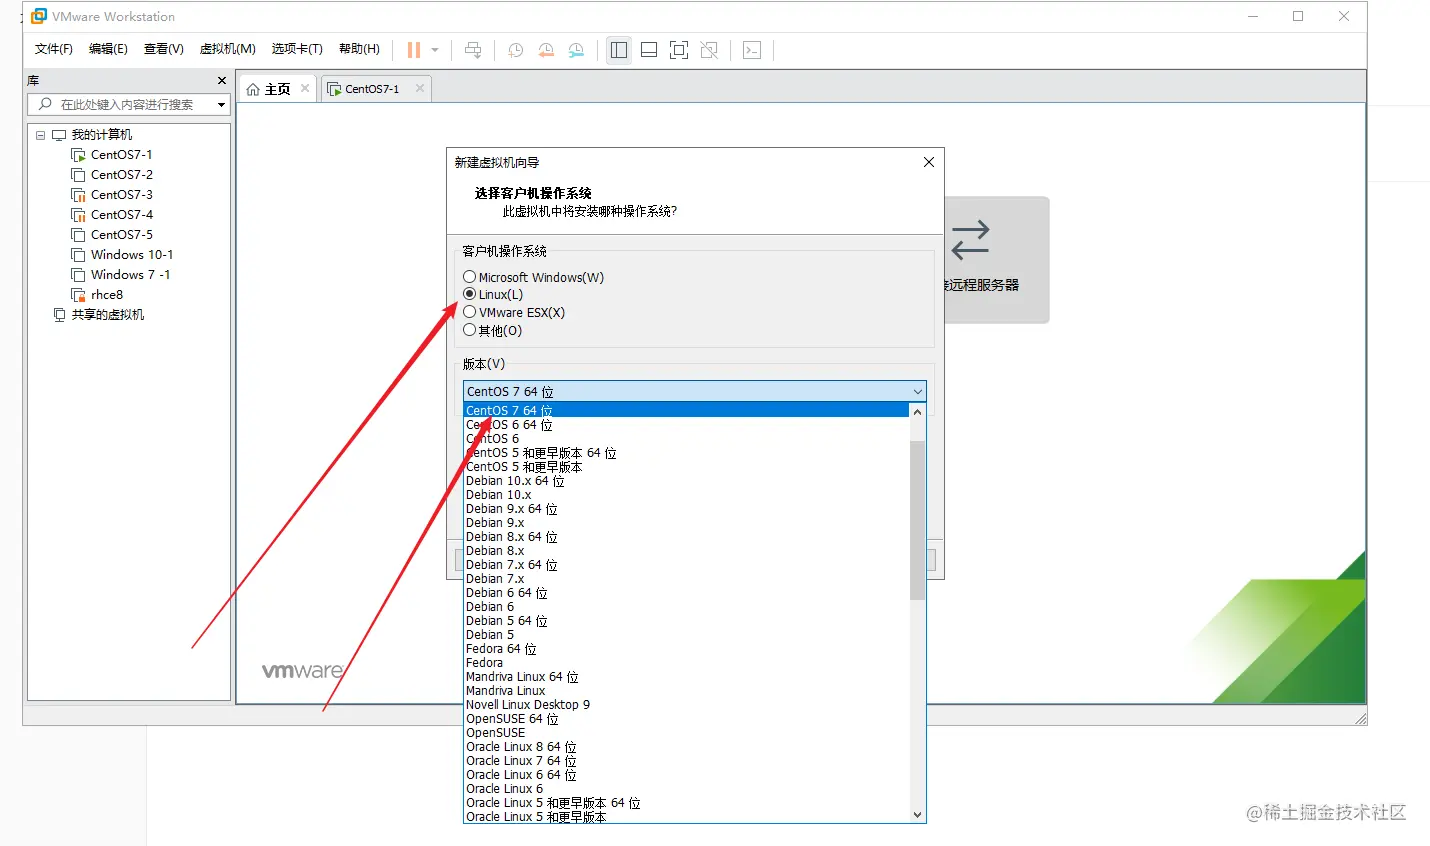Choose Oracle Linux 6 from the list
The image size is (1430, 846).
coord(686,789)
